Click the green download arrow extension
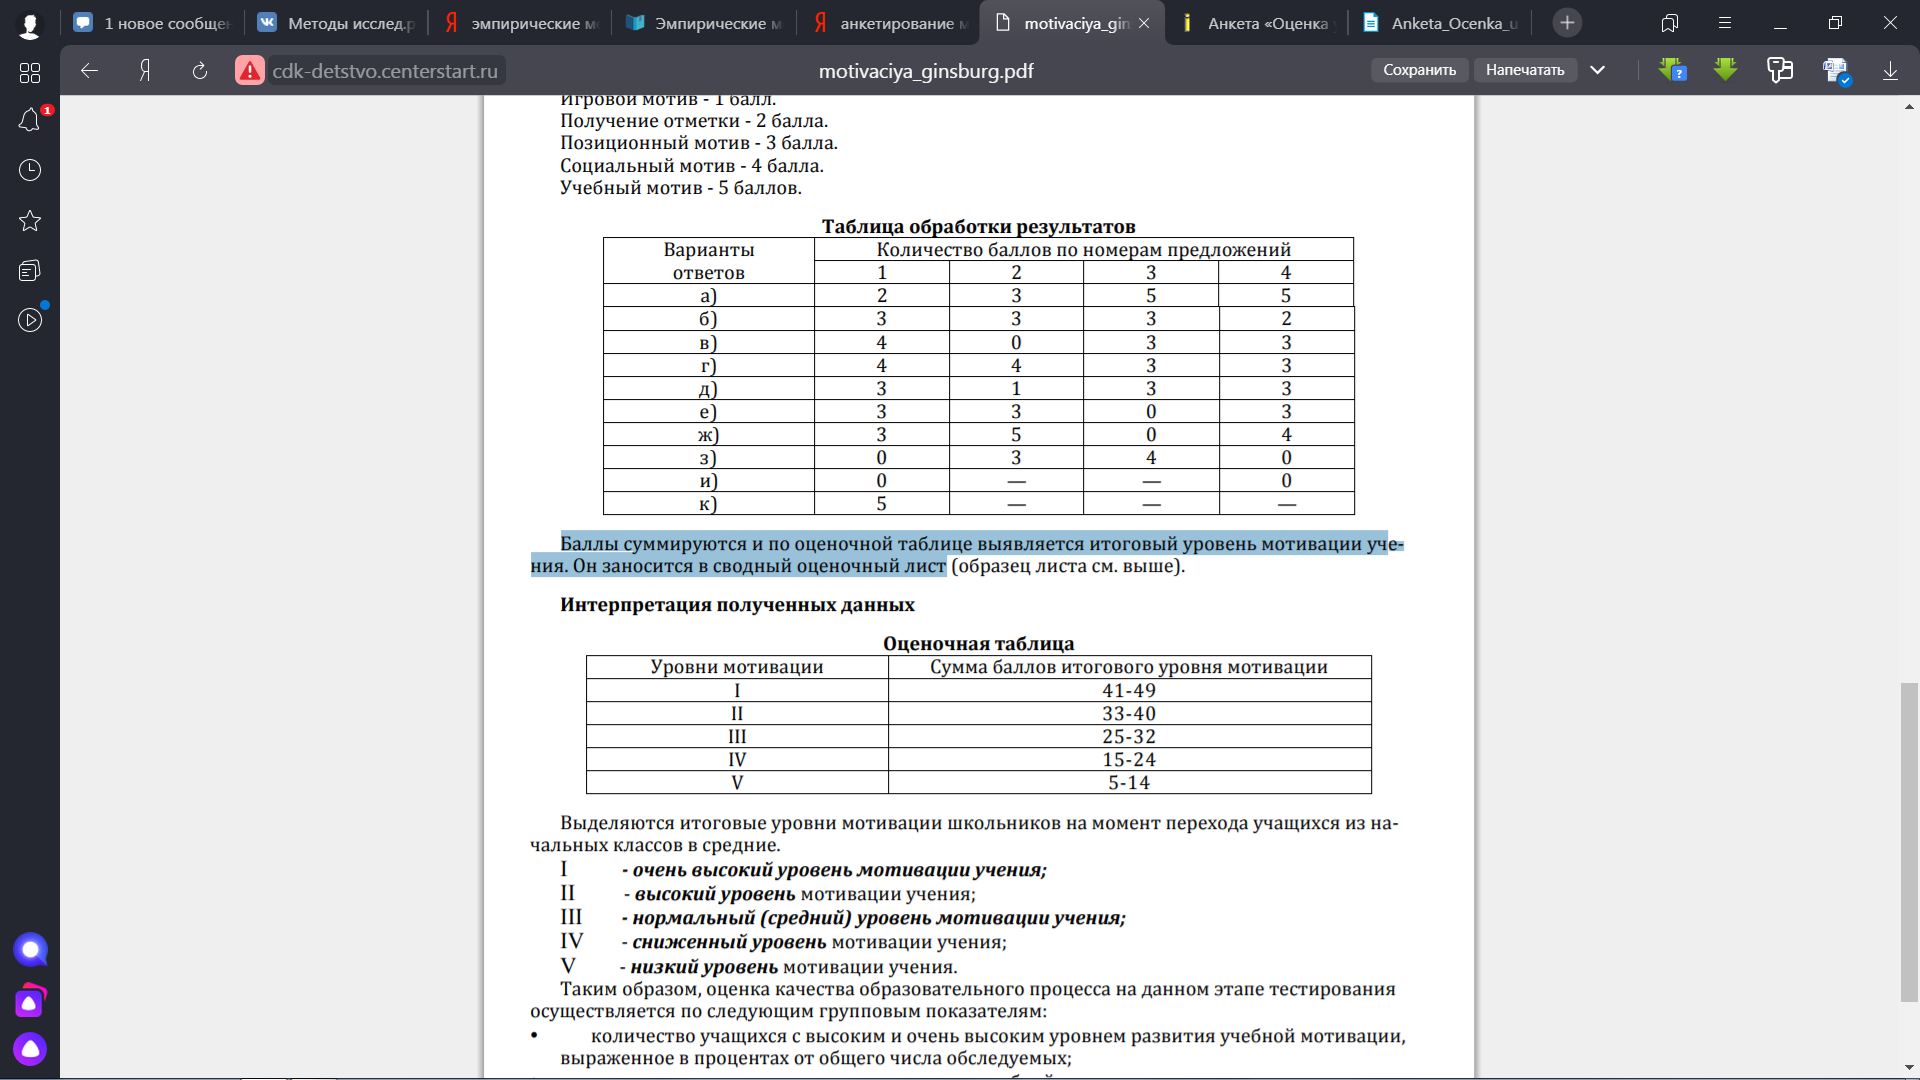 tap(1725, 69)
